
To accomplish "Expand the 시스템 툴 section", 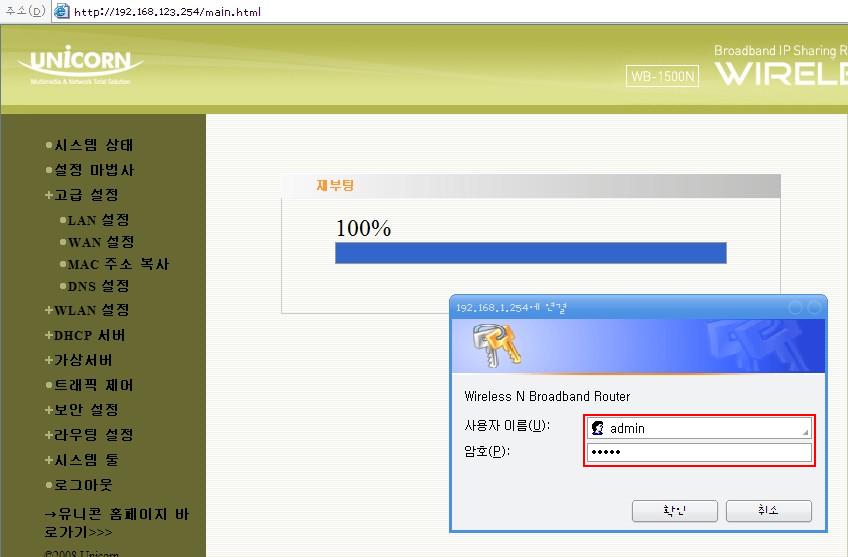I will point(82,460).
